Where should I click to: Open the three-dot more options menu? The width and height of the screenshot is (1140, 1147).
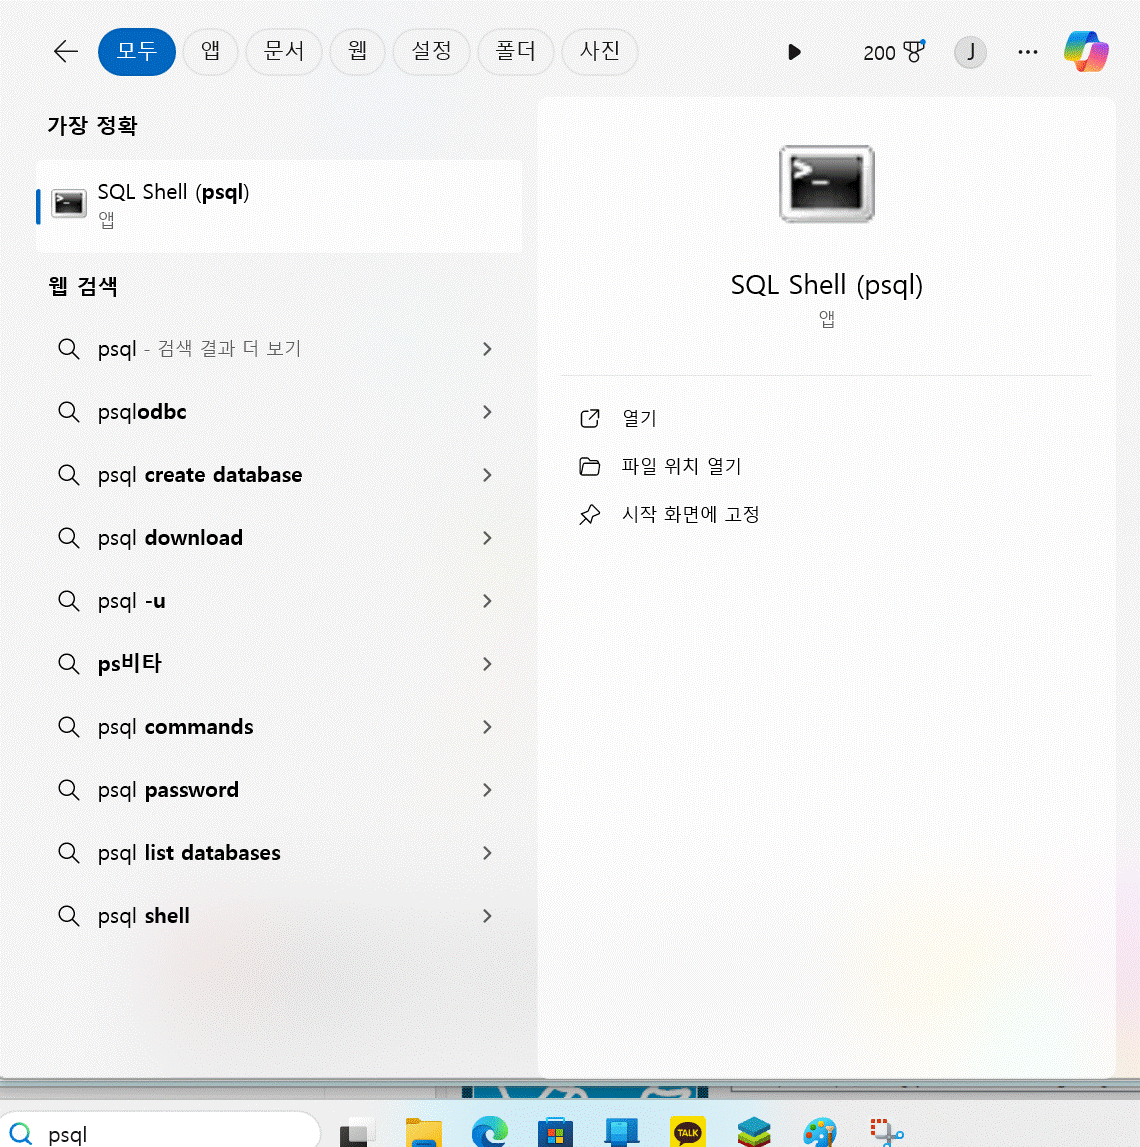pos(1027,52)
